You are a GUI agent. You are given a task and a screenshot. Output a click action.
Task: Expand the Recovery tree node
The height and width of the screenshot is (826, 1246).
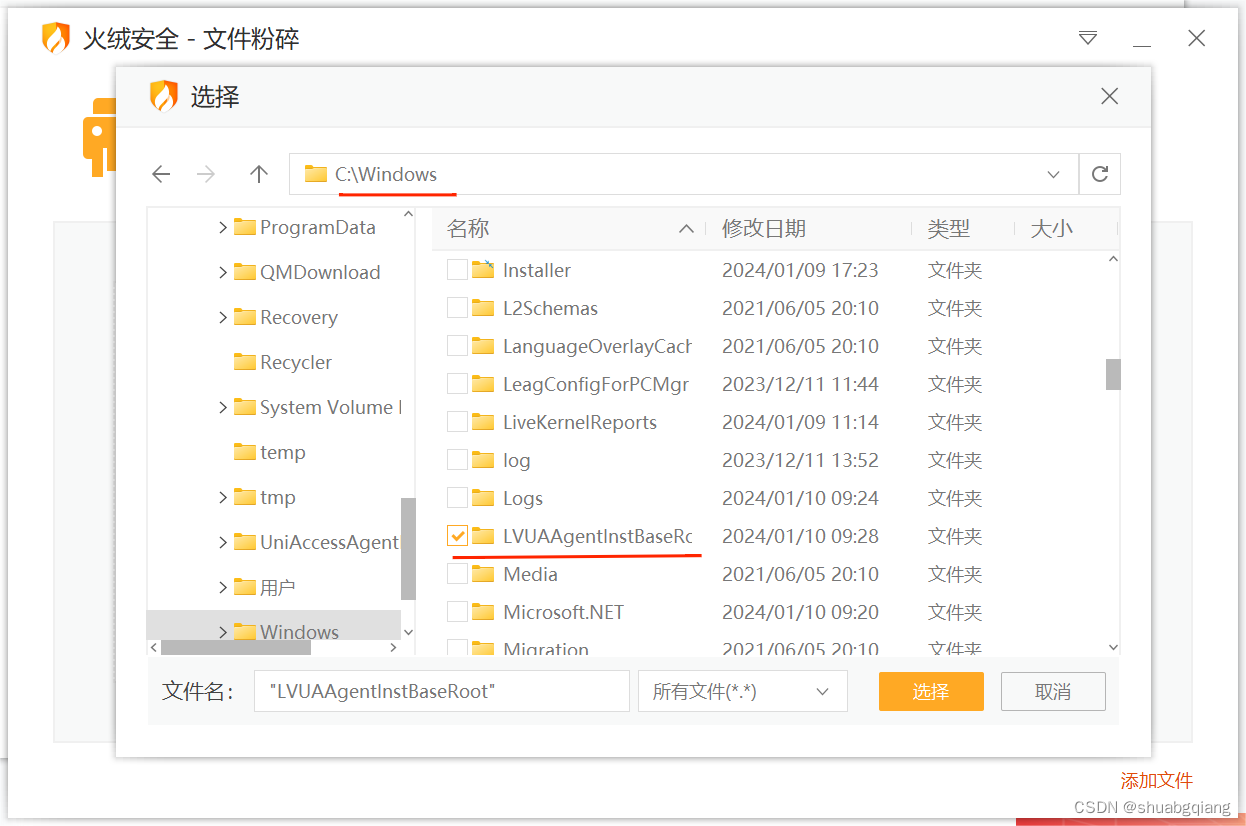click(223, 317)
